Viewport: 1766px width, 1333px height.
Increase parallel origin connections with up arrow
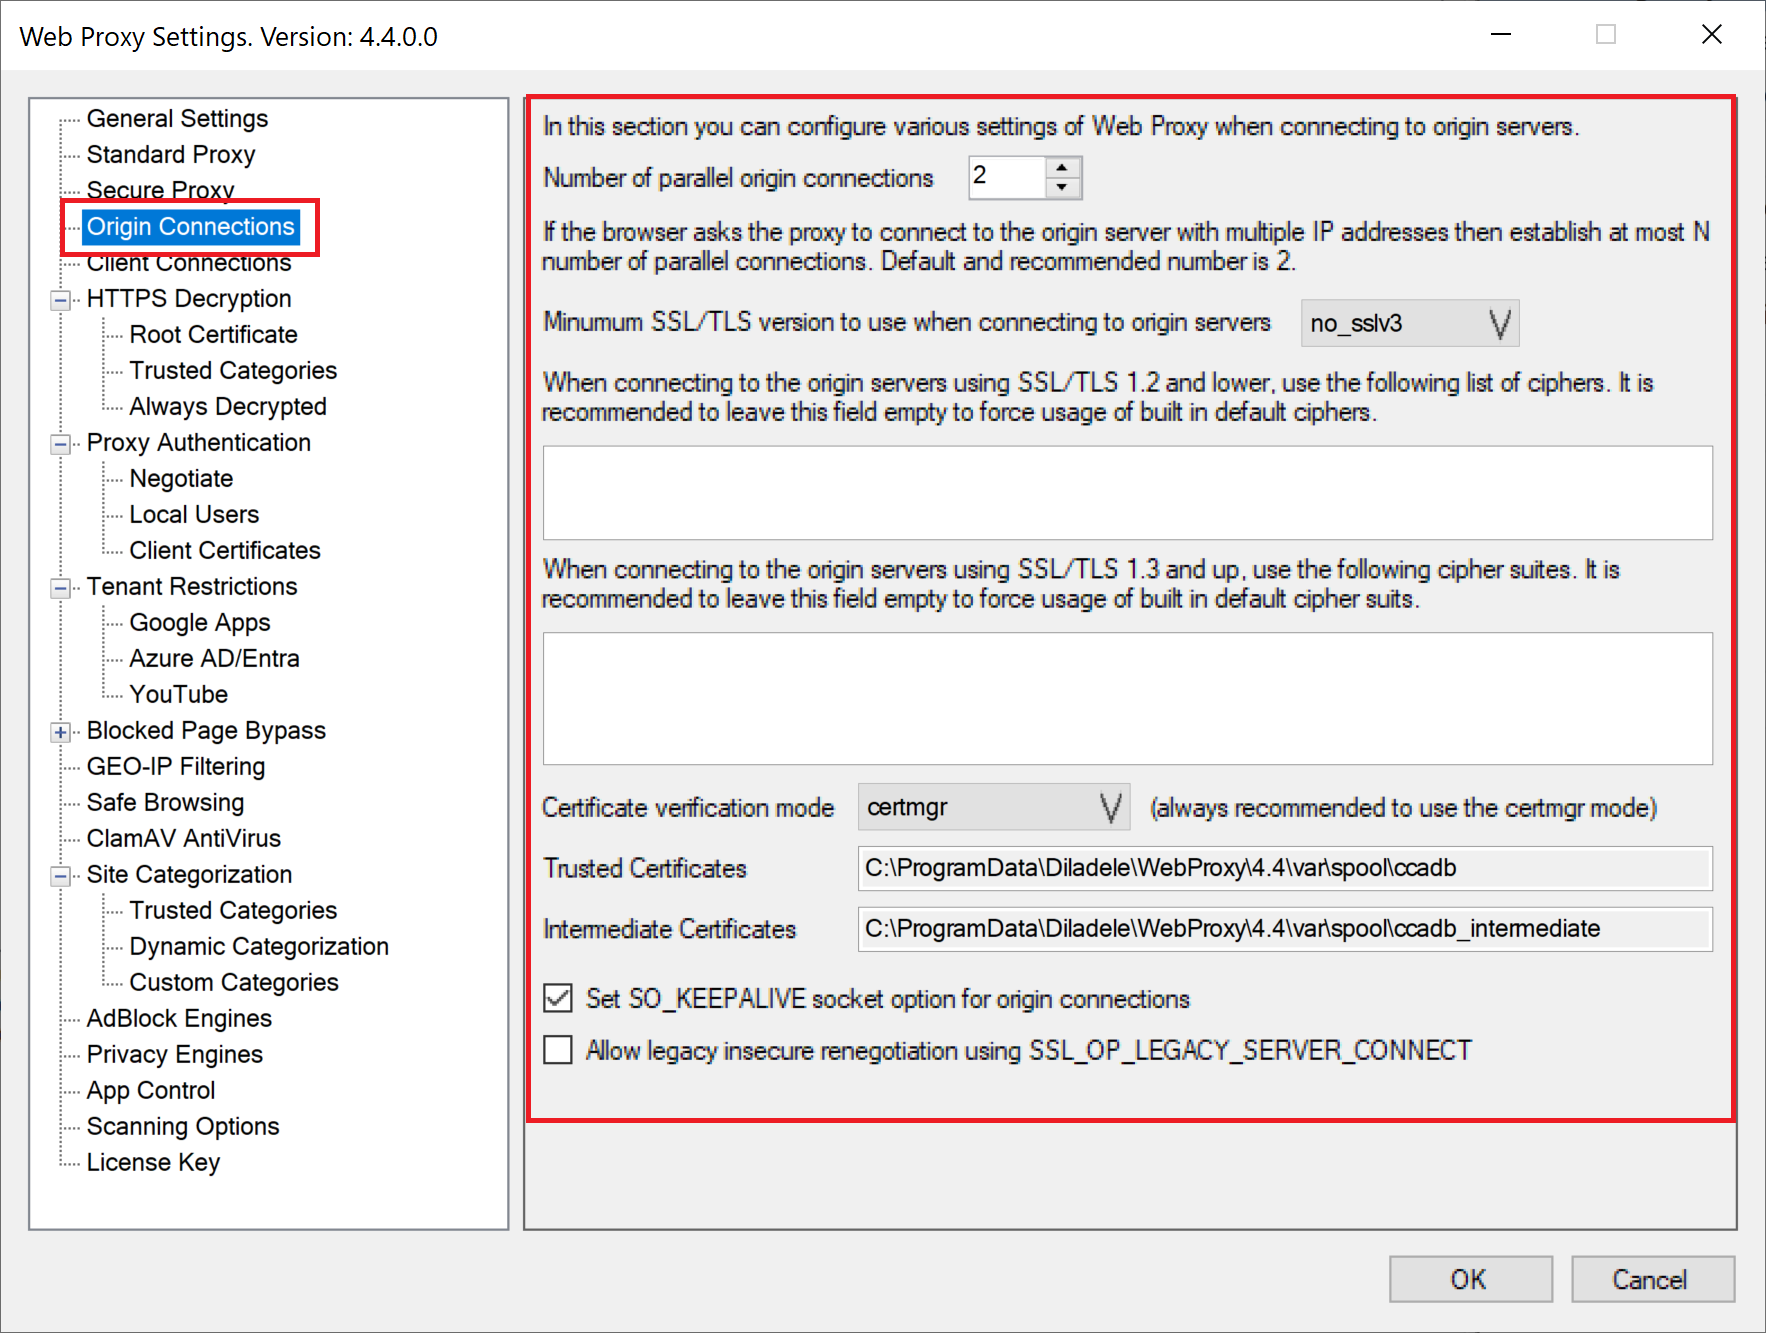[1062, 167]
